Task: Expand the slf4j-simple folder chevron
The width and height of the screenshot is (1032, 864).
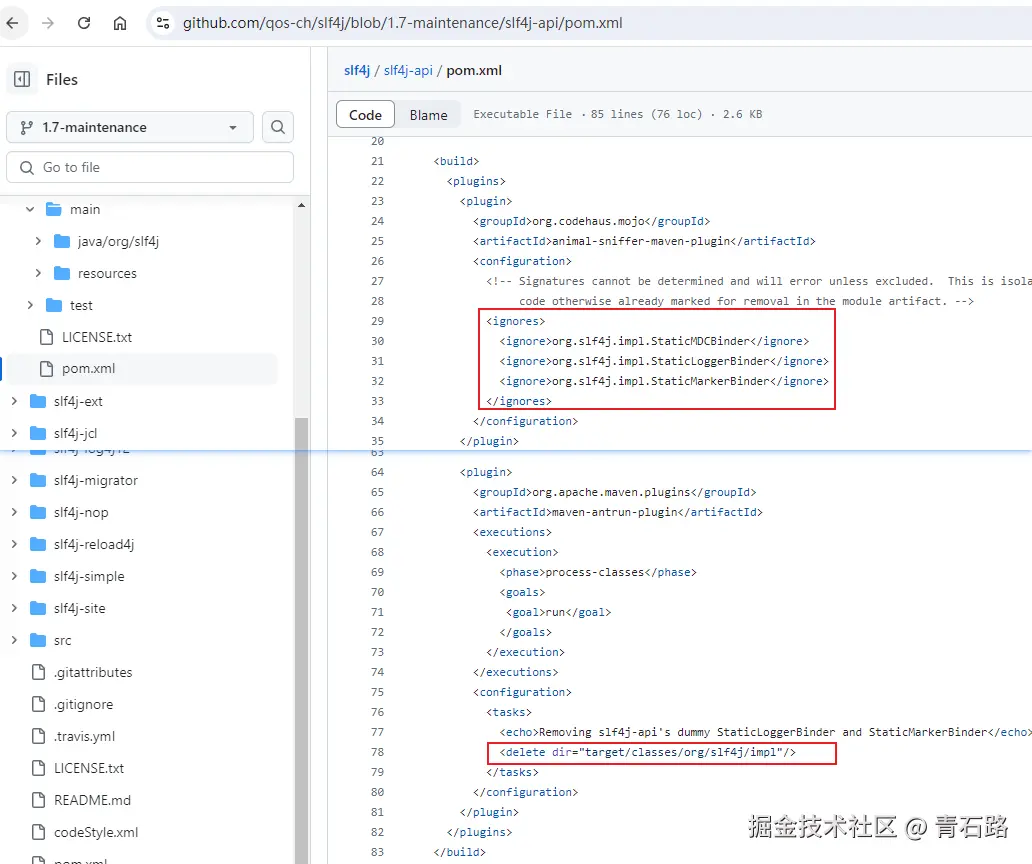Action: click(14, 576)
